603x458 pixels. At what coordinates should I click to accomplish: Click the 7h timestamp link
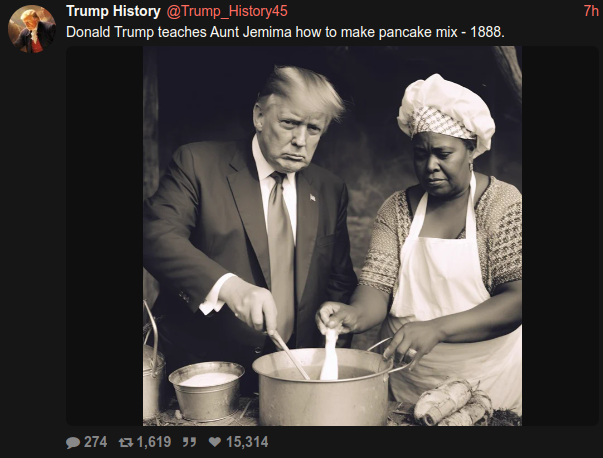[591, 11]
